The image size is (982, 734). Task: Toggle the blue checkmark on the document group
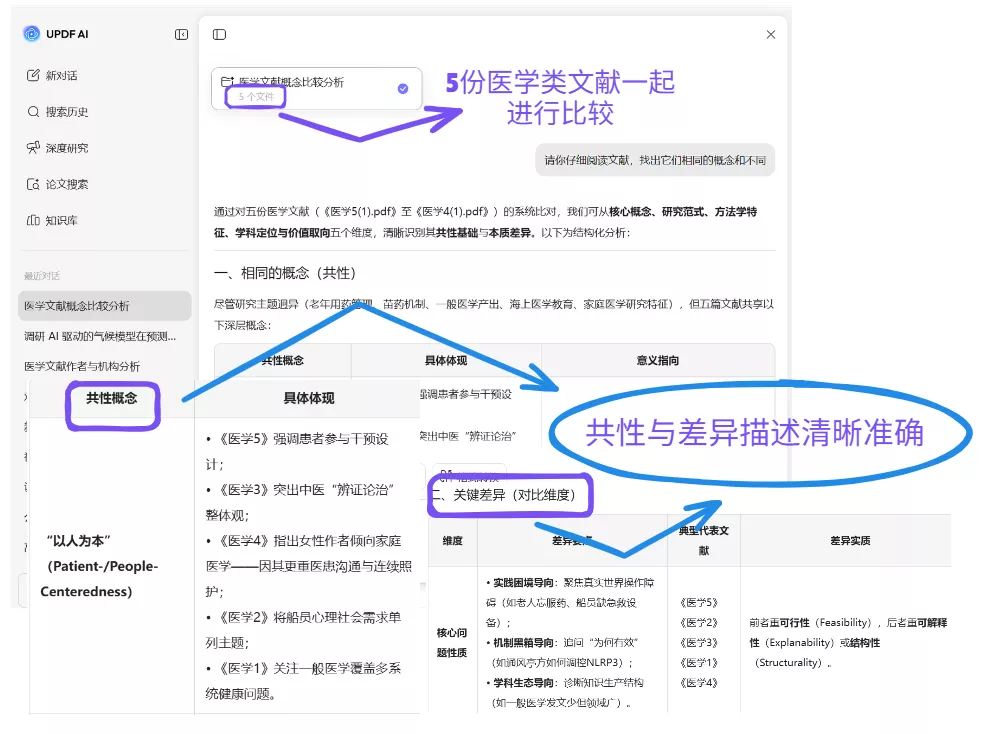pyautogui.click(x=403, y=88)
